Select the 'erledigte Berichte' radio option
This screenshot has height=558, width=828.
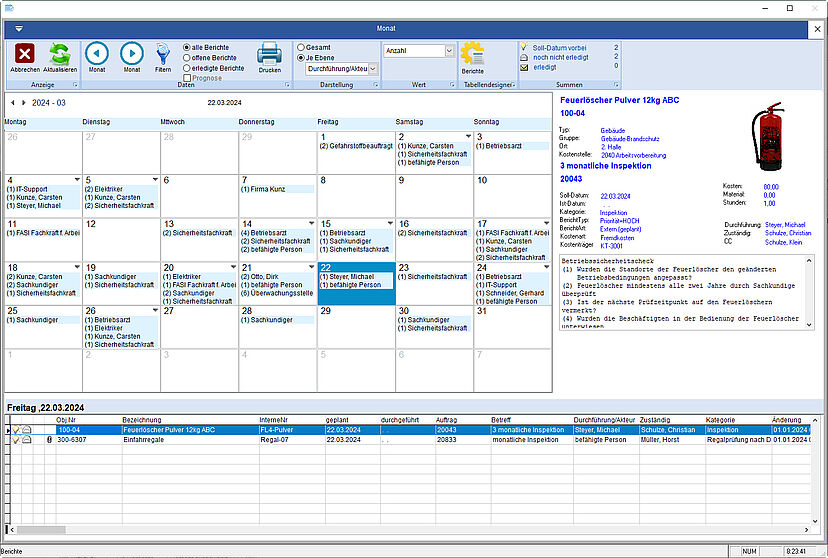pos(187,68)
